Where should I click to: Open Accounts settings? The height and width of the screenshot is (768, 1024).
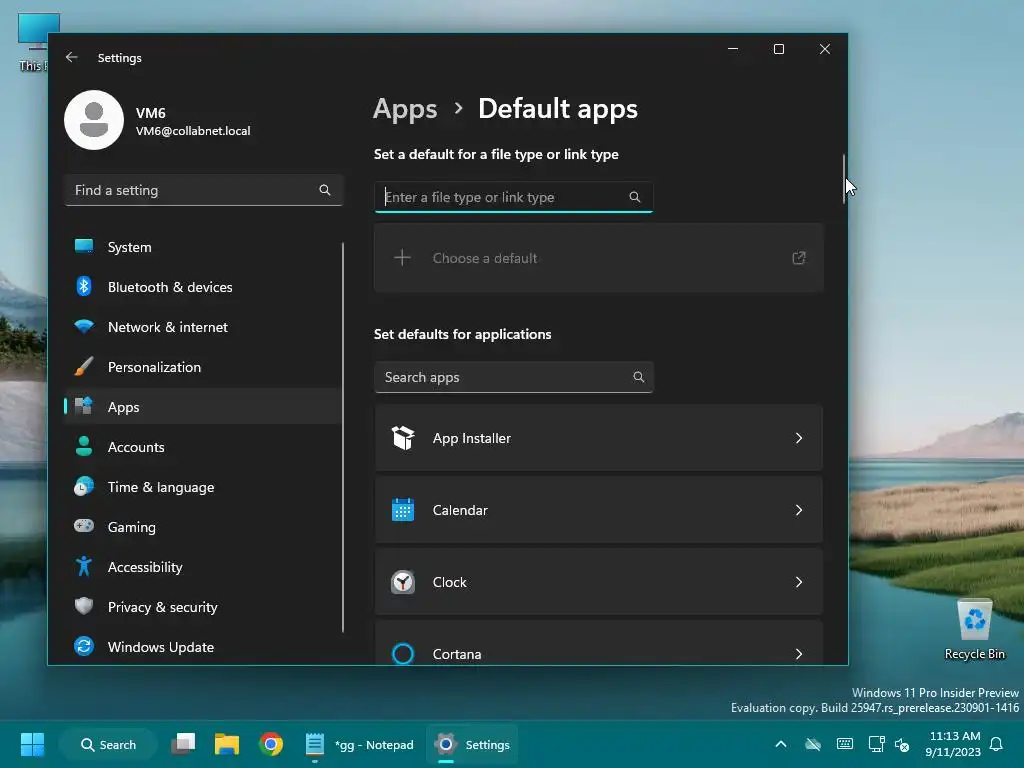pos(203,447)
